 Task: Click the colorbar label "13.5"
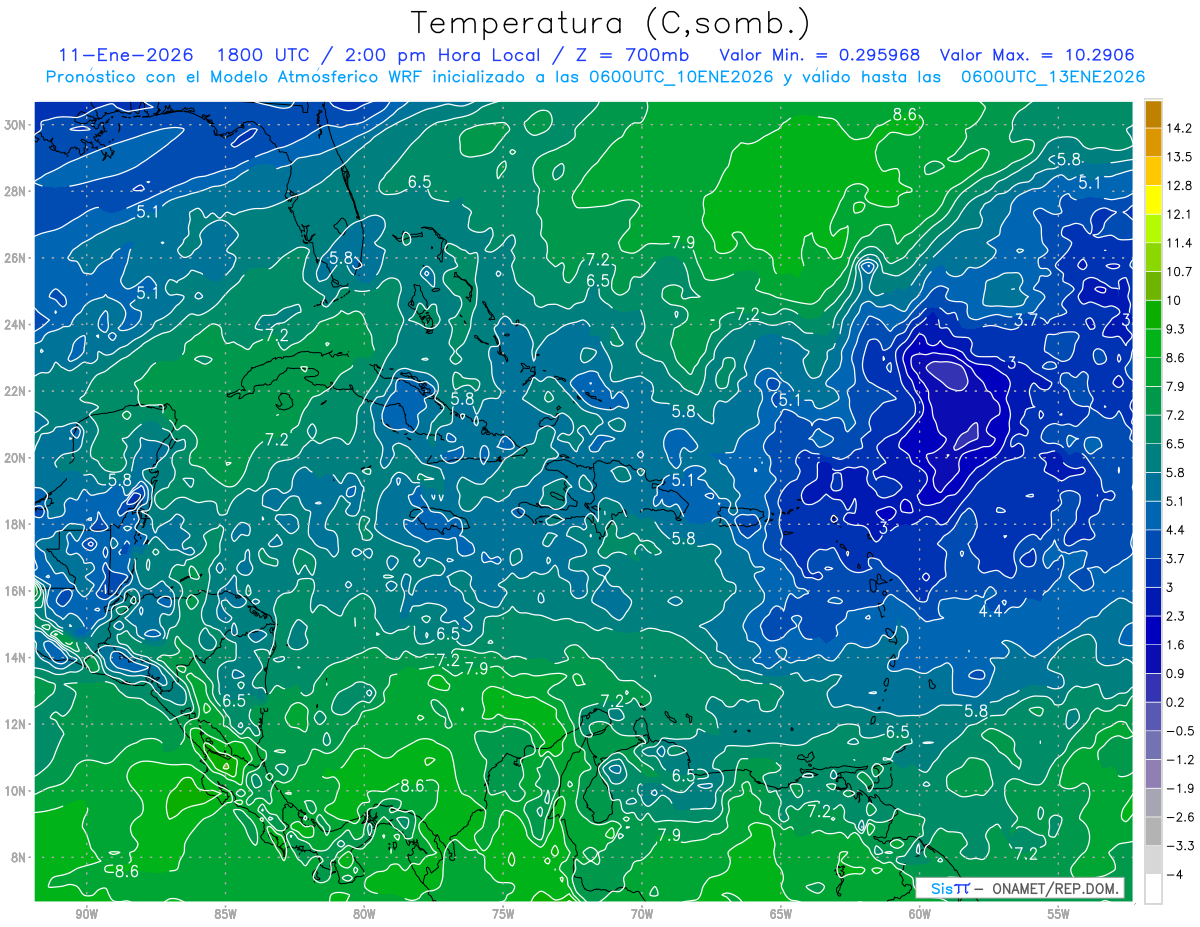[x=1179, y=157]
